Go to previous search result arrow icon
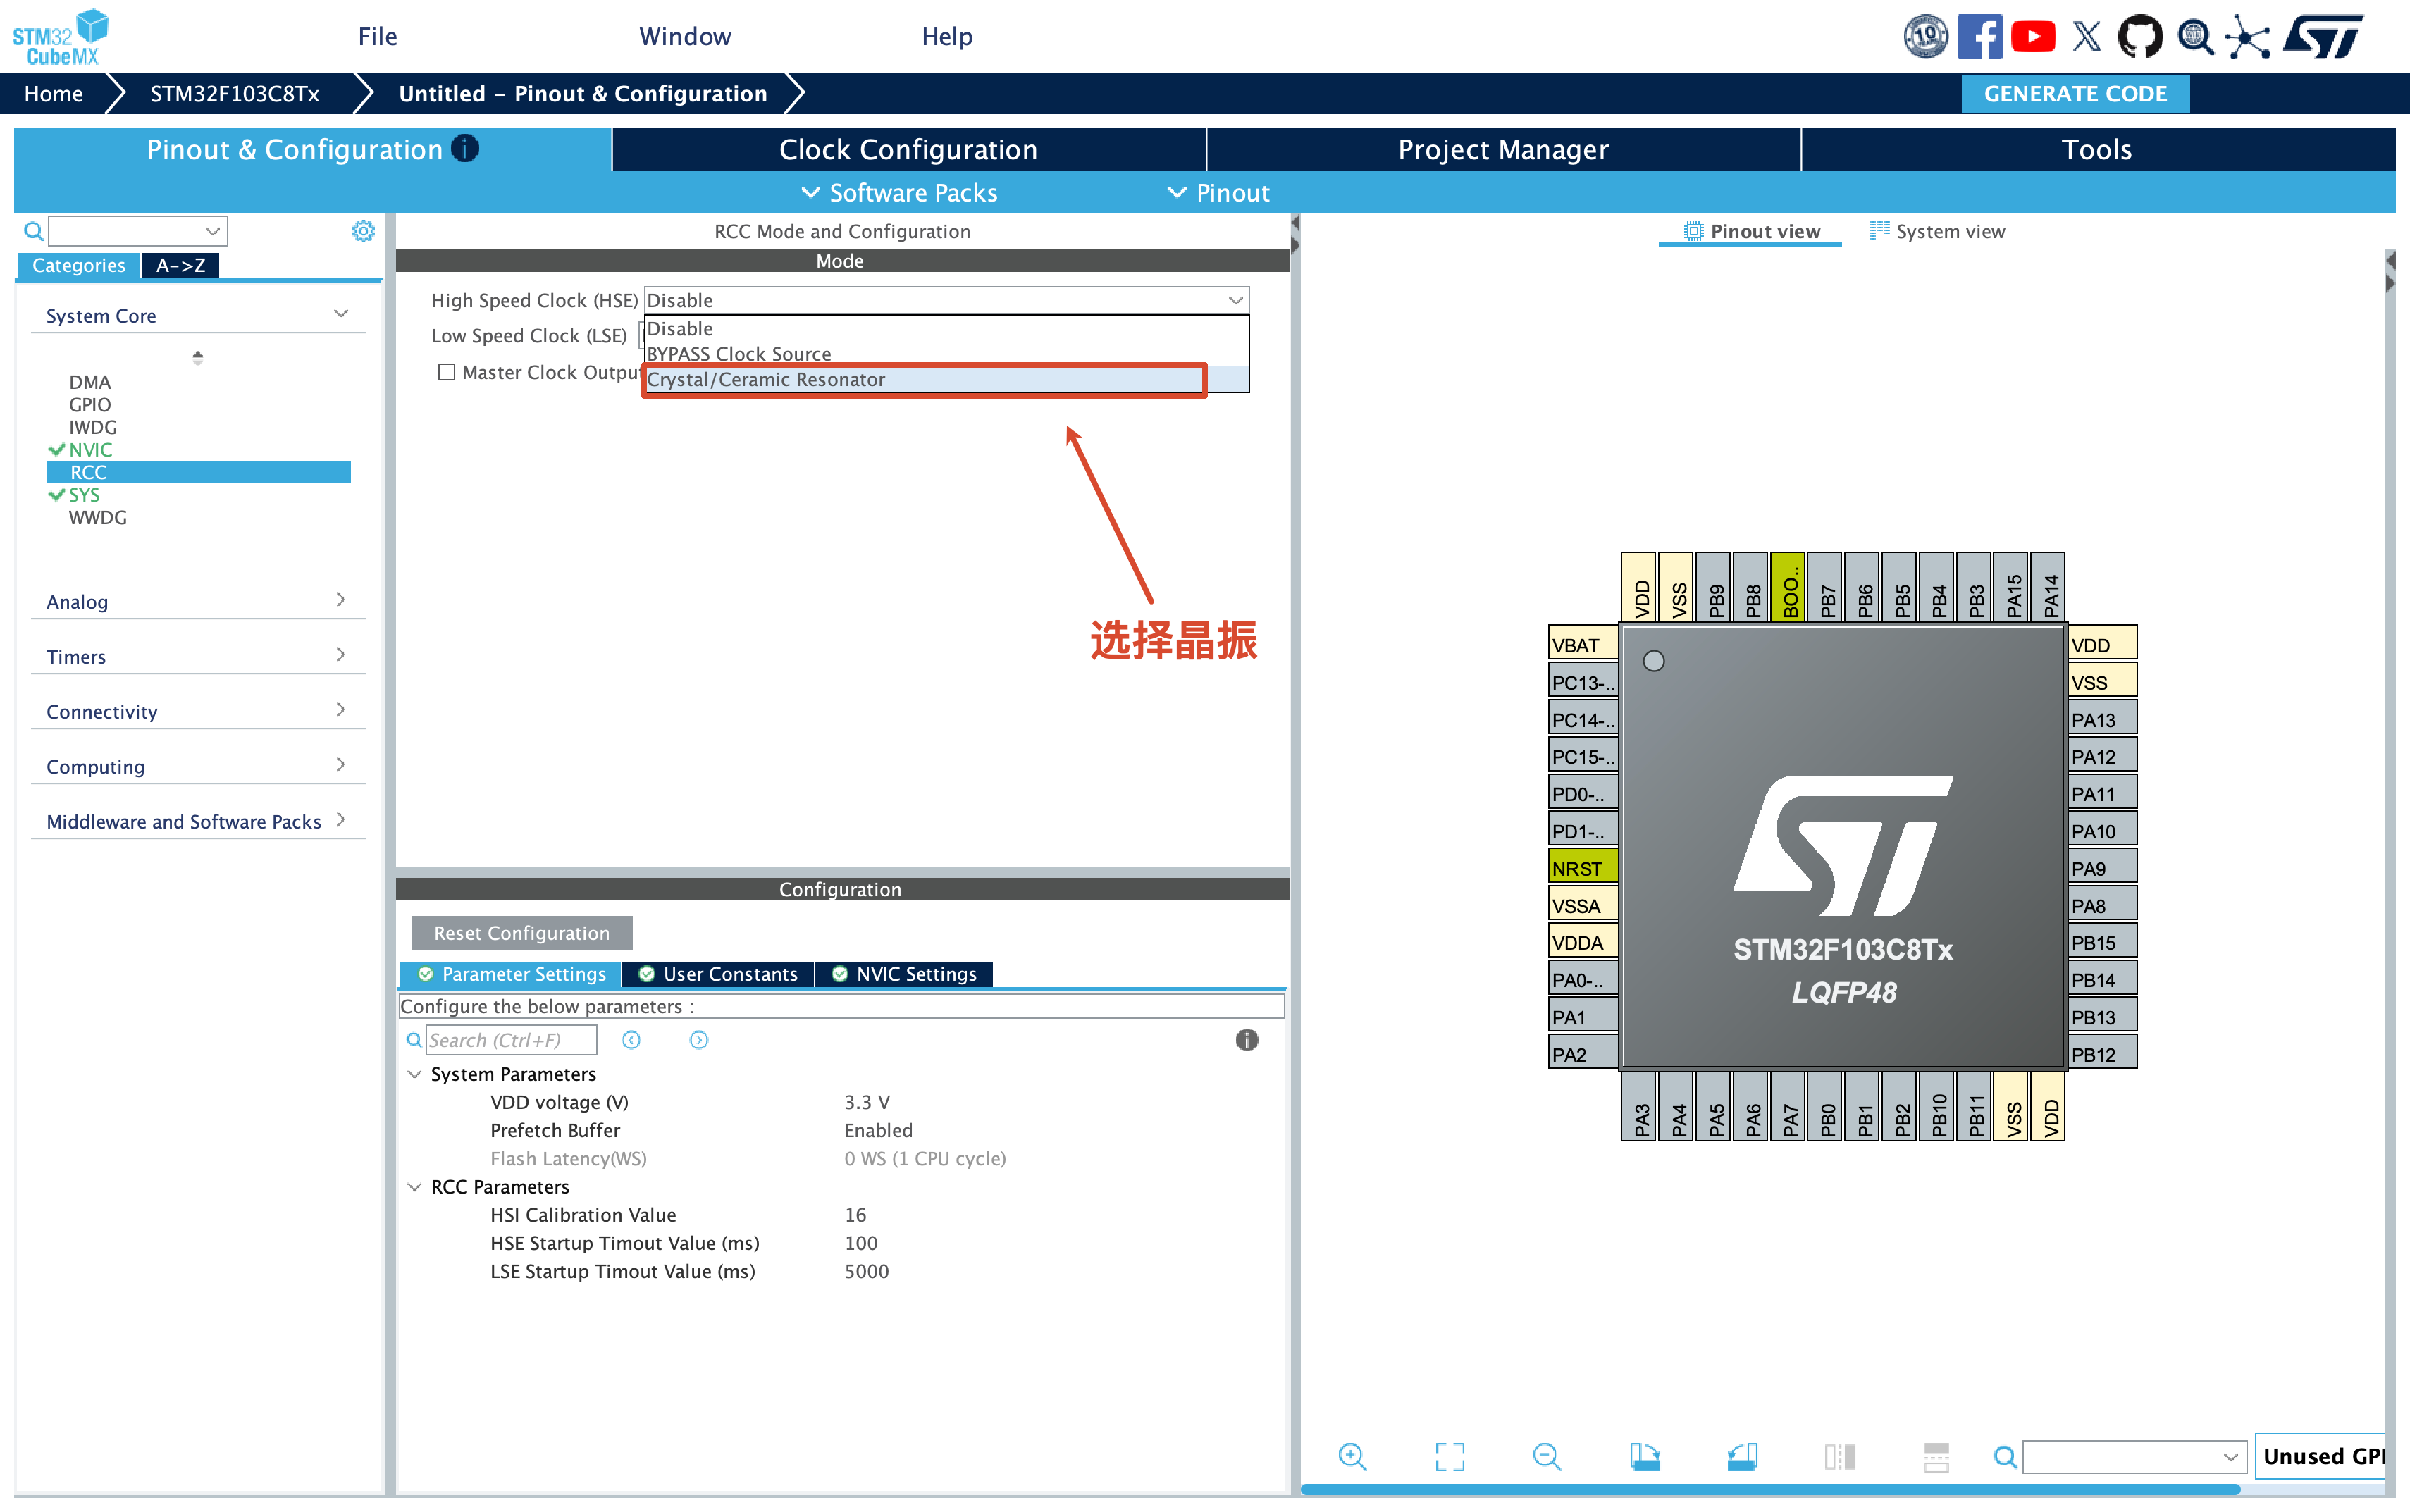The image size is (2410, 1512). pos(631,1040)
